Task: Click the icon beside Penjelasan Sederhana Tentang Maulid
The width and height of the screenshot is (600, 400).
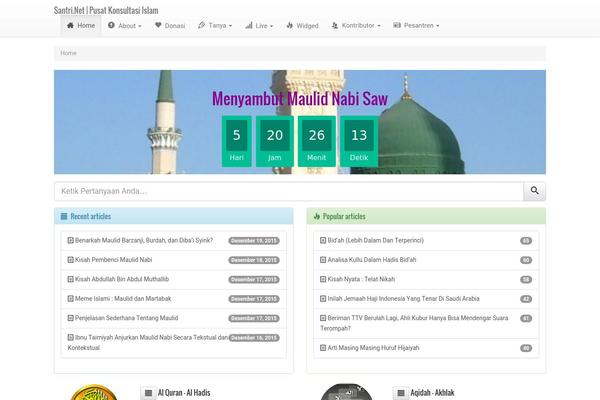Action: [70, 318]
